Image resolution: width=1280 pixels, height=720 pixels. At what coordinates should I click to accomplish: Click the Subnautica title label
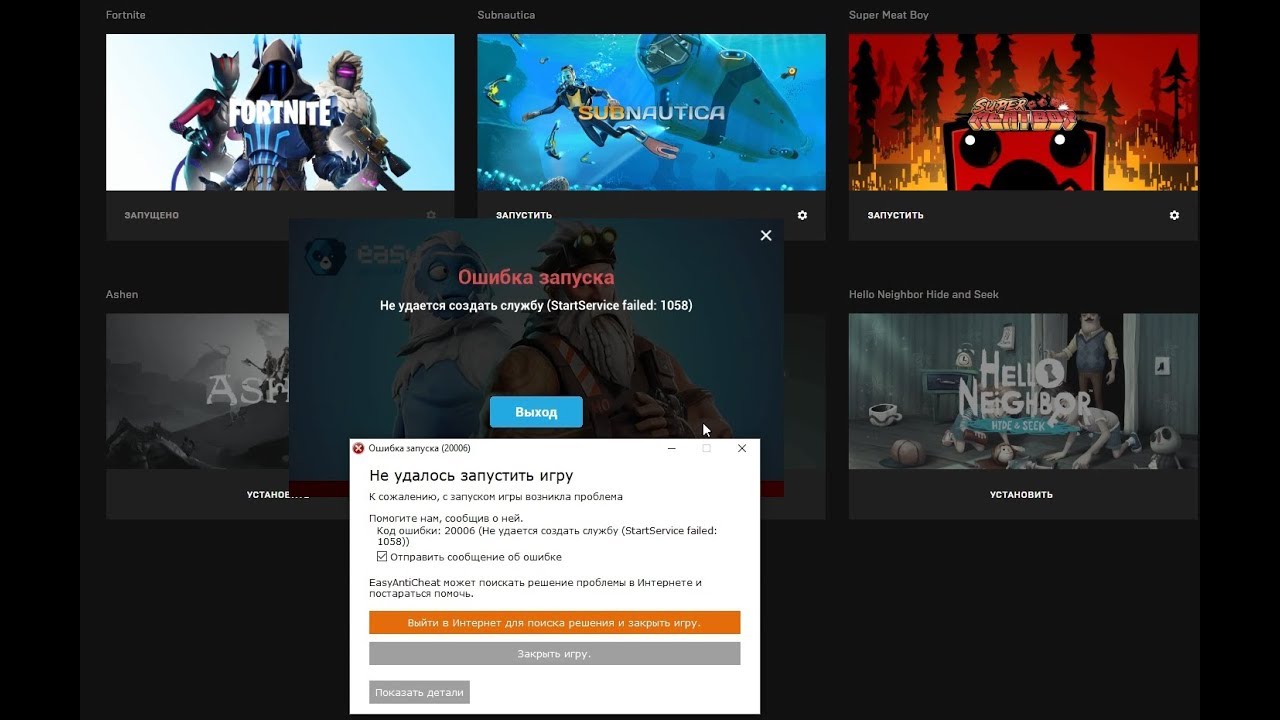click(x=506, y=15)
